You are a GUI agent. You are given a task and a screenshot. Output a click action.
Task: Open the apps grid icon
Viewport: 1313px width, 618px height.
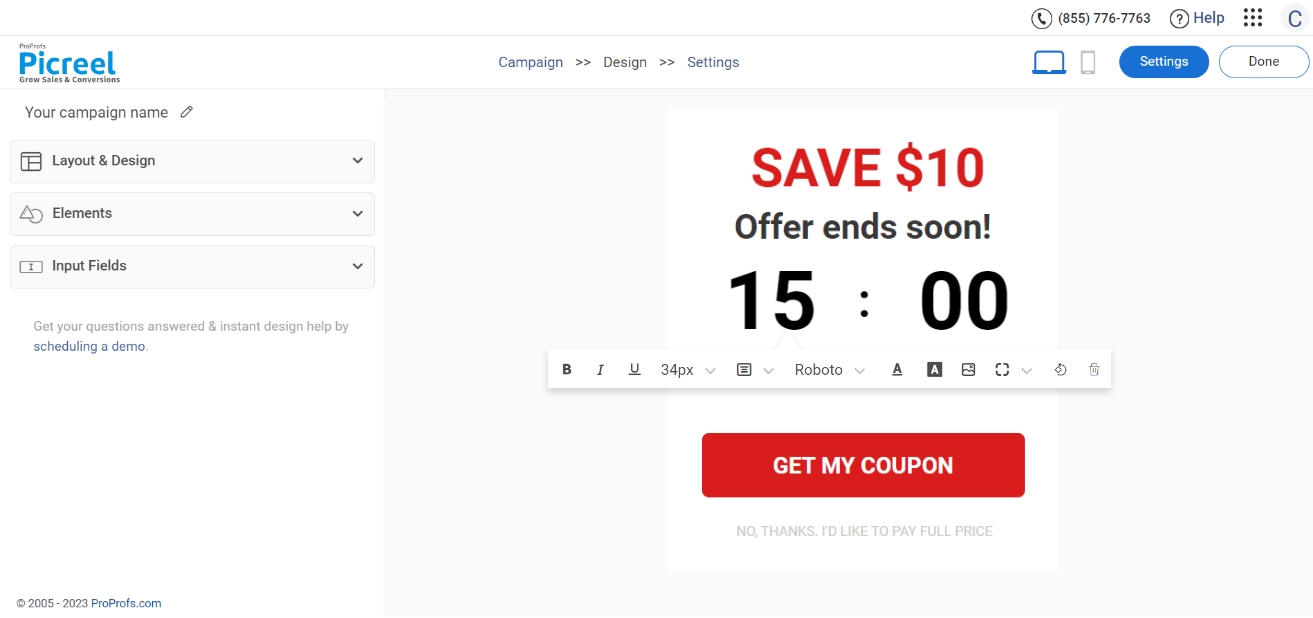click(x=1252, y=18)
